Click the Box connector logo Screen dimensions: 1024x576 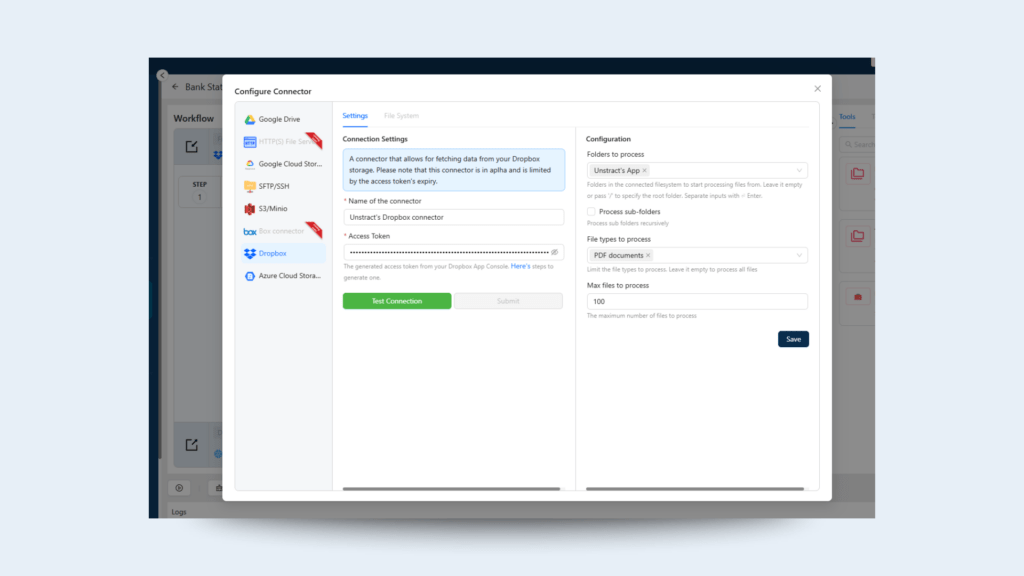[250, 231]
